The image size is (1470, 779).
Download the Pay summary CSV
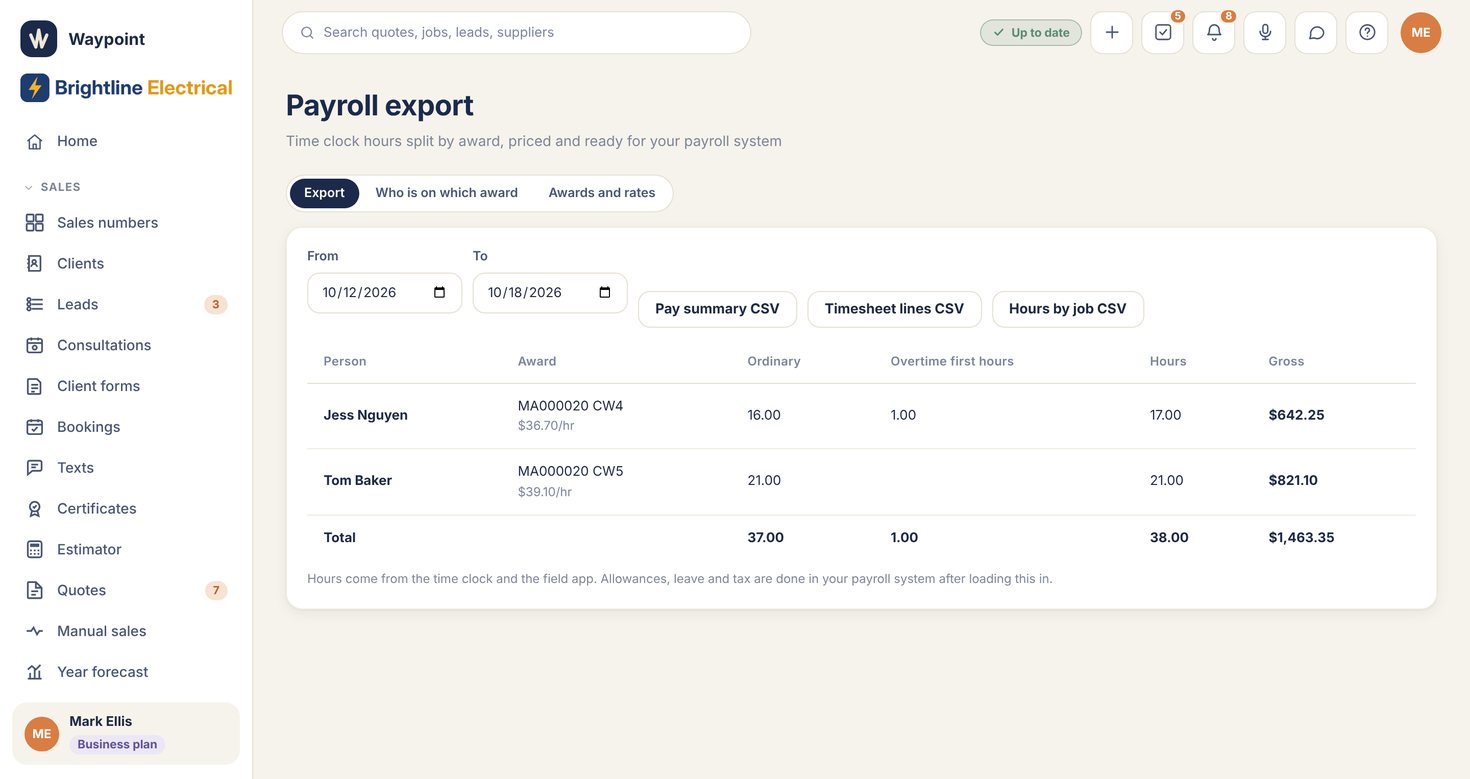(717, 309)
